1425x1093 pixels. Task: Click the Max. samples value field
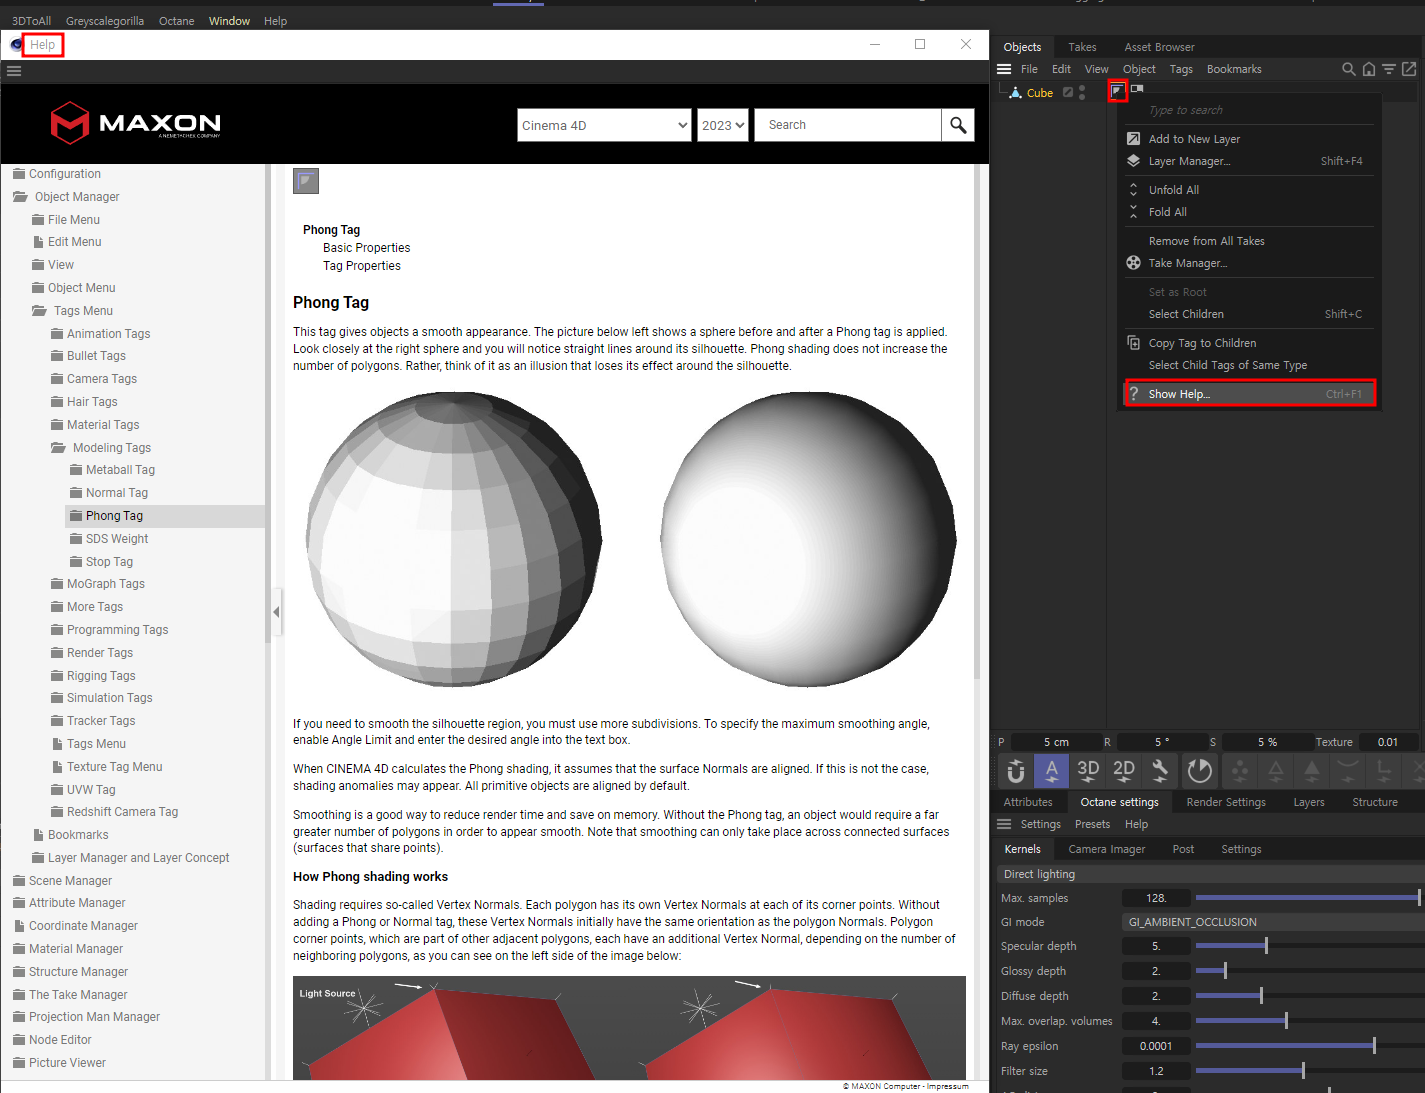pyautogui.click(x=1156, y=898)
